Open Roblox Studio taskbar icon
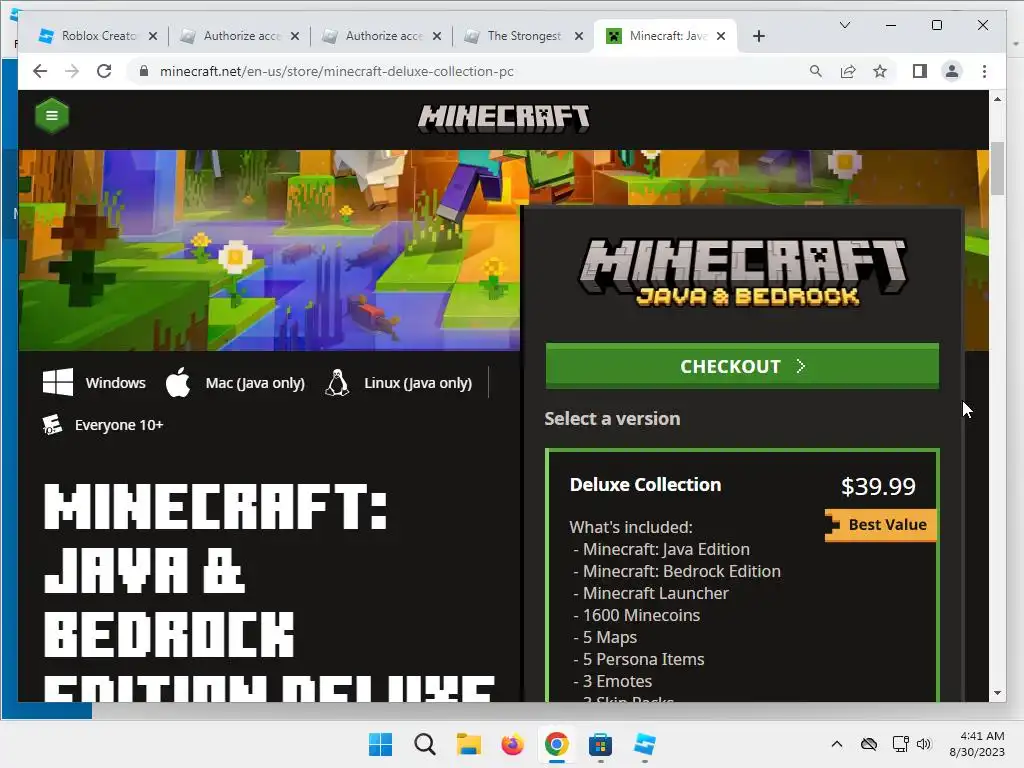Screen dimensions: 1024x768 click(x=645, y=744)
